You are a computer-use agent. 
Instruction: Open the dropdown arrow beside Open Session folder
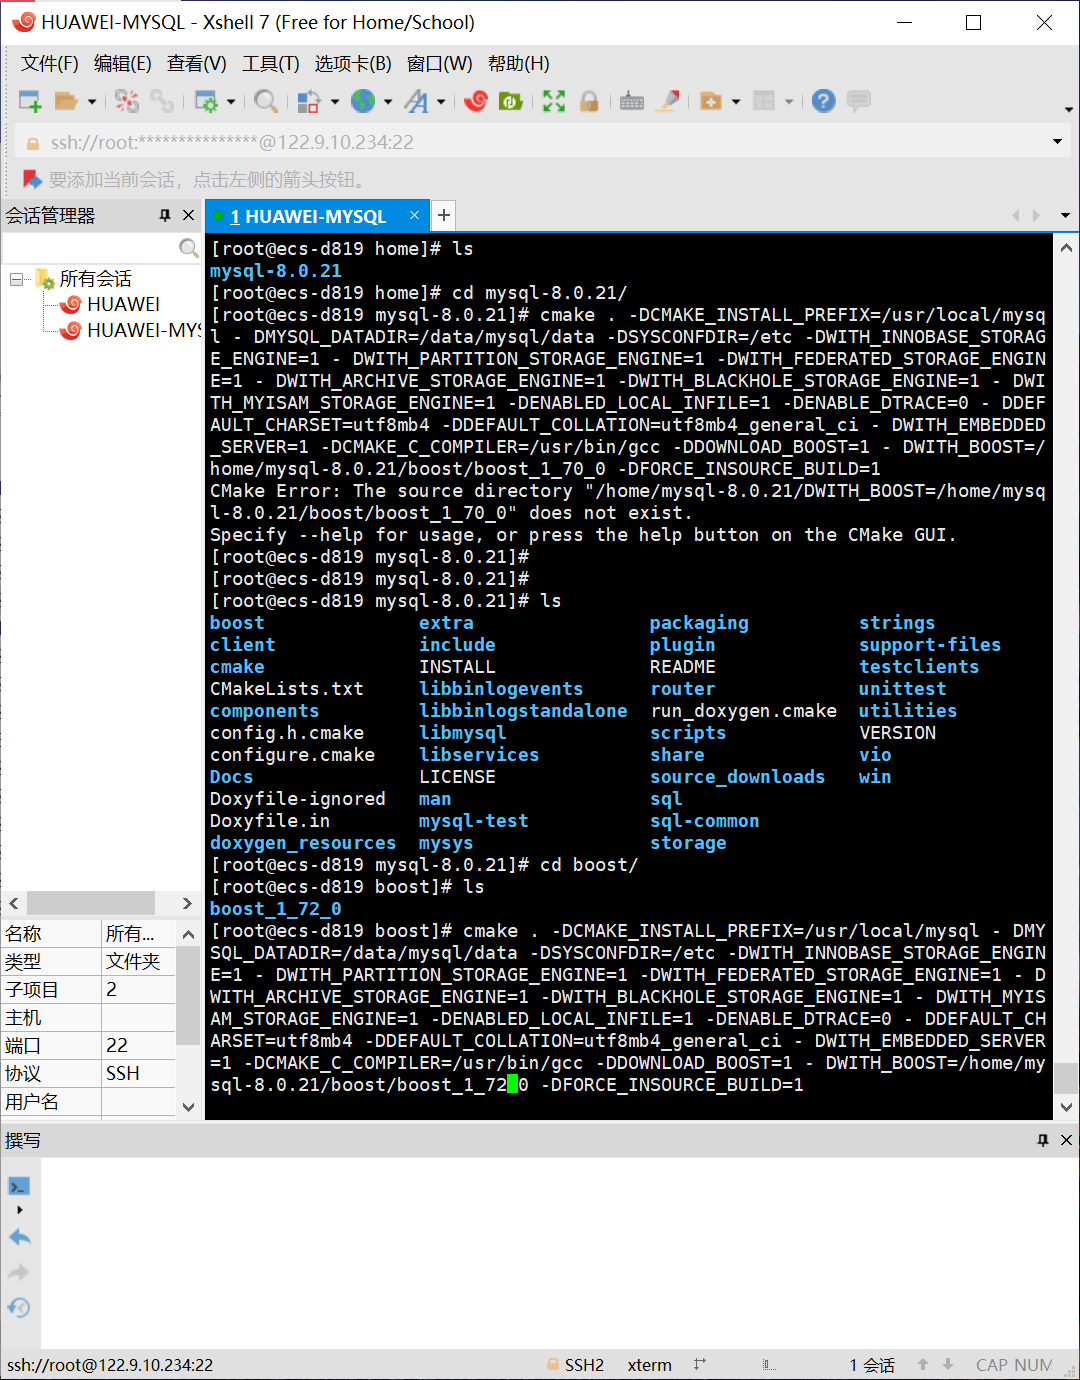(x=91, y=101)
